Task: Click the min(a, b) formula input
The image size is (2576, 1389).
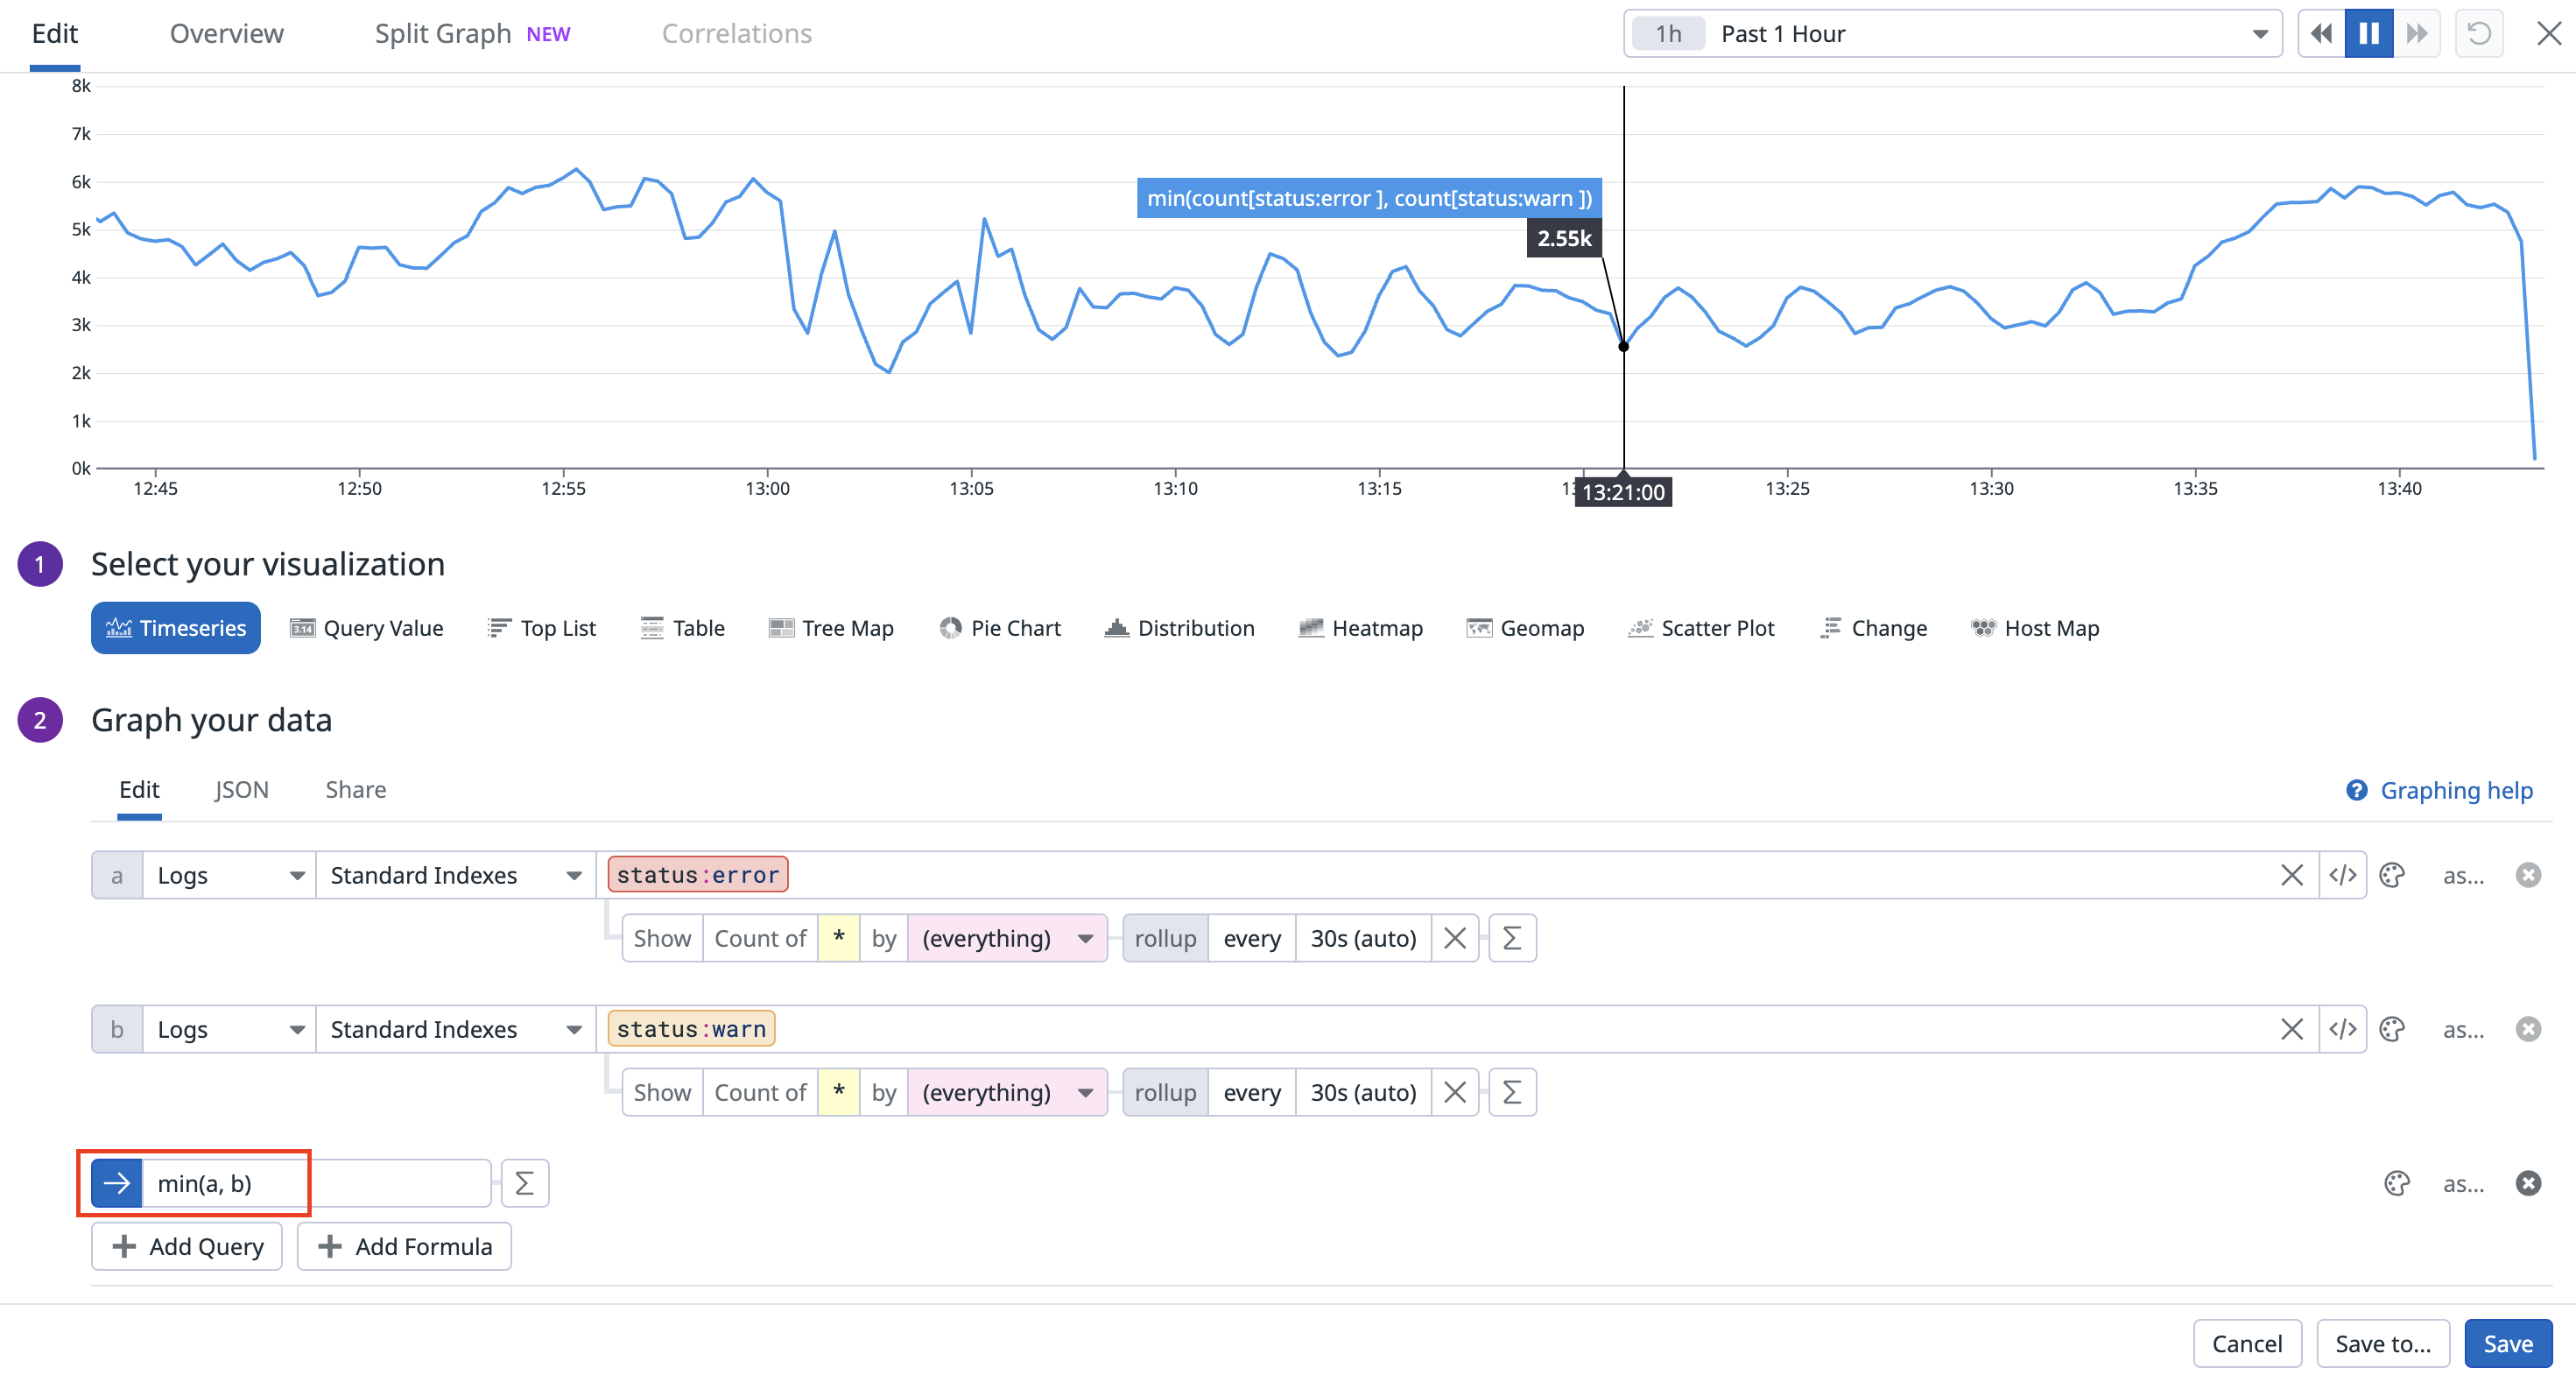Action: 316,1183
